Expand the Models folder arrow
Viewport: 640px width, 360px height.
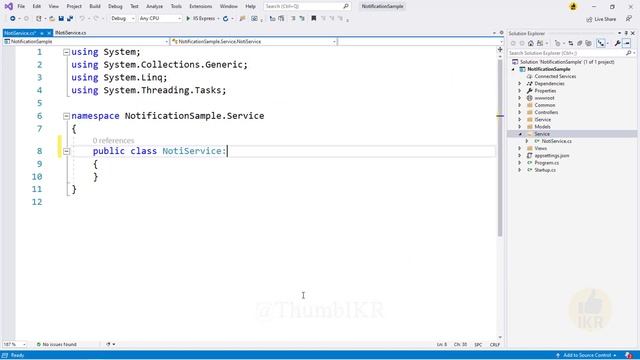(520, 127)
